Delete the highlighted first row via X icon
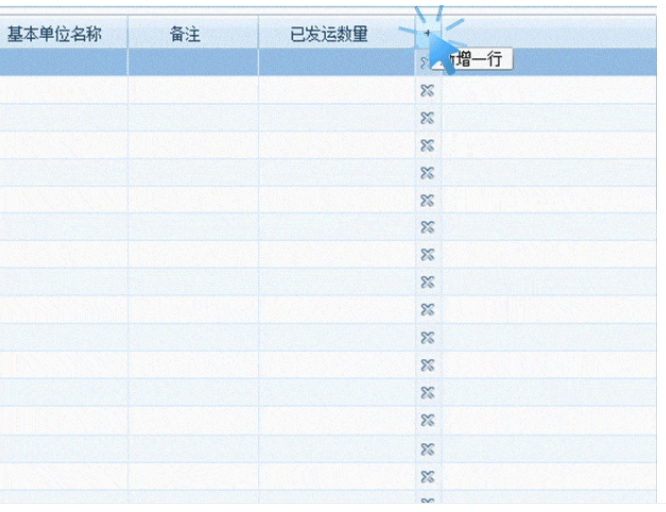666x512 pixels. tap(427, 63)
